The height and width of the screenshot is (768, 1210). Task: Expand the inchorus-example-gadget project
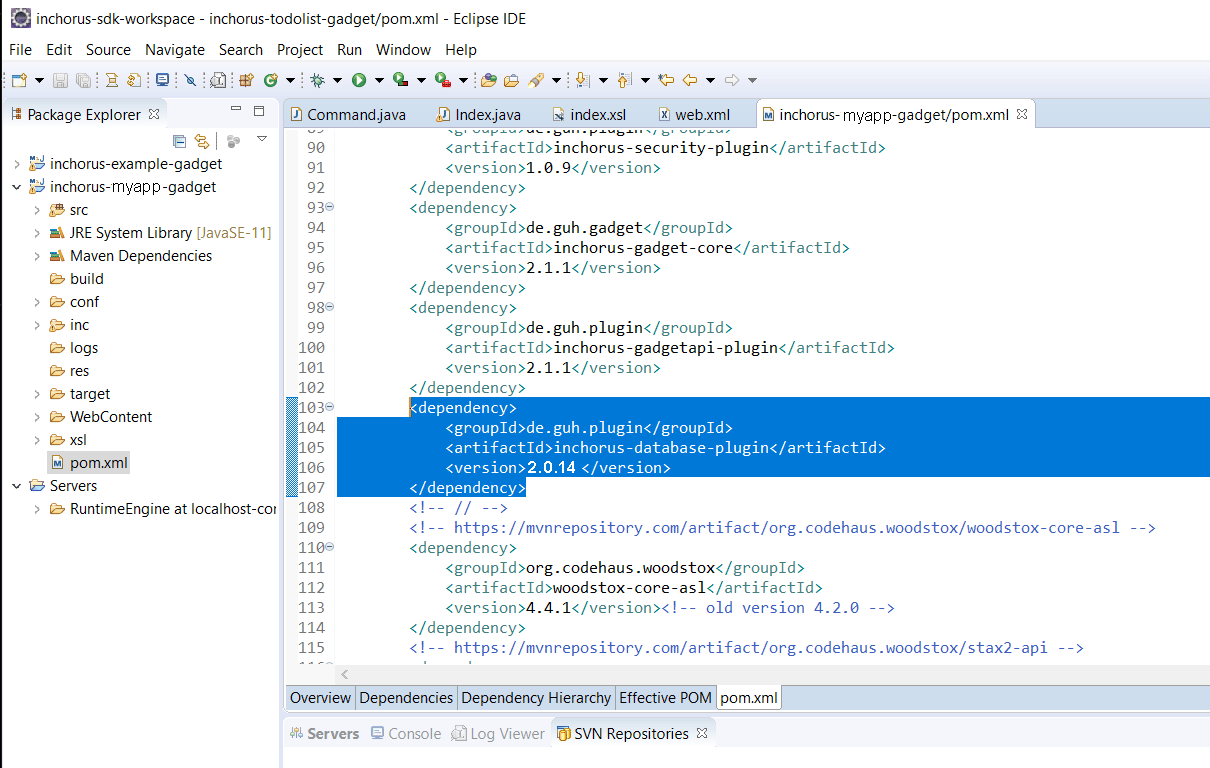[17, 164]
